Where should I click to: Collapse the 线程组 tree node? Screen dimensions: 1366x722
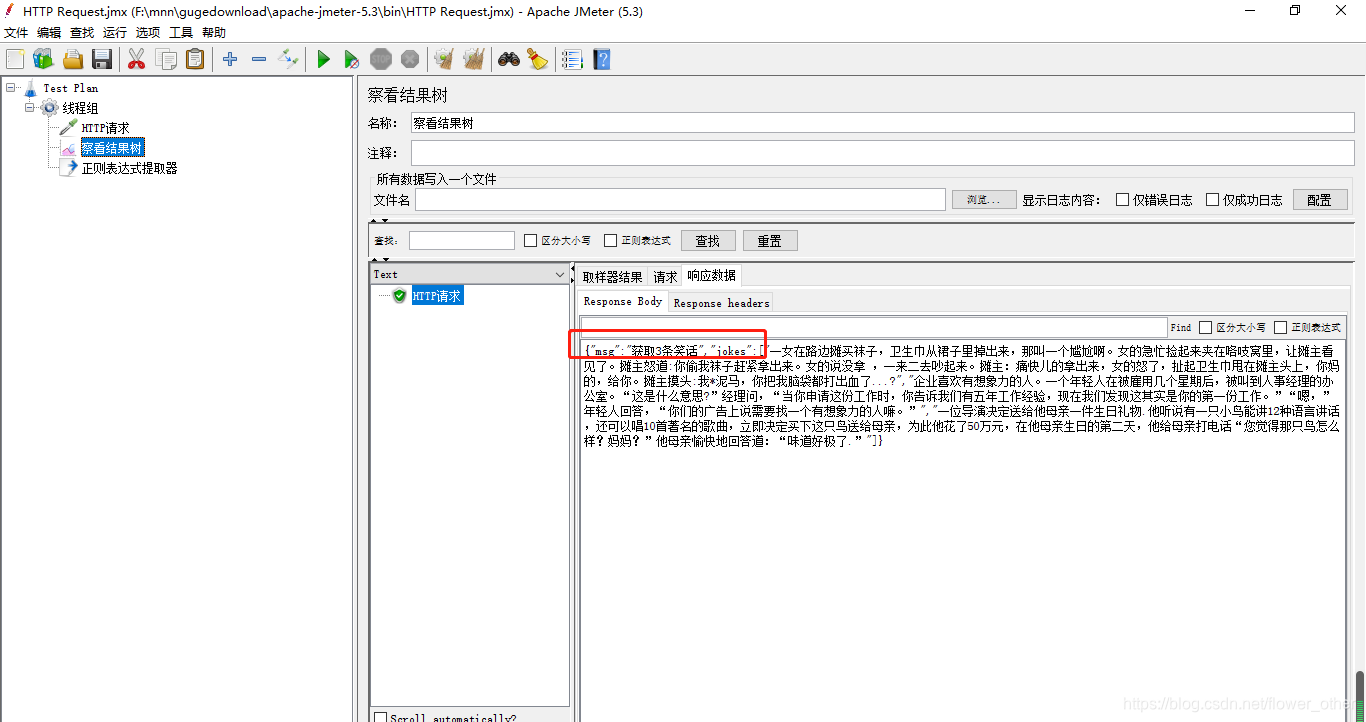[30, 108]
